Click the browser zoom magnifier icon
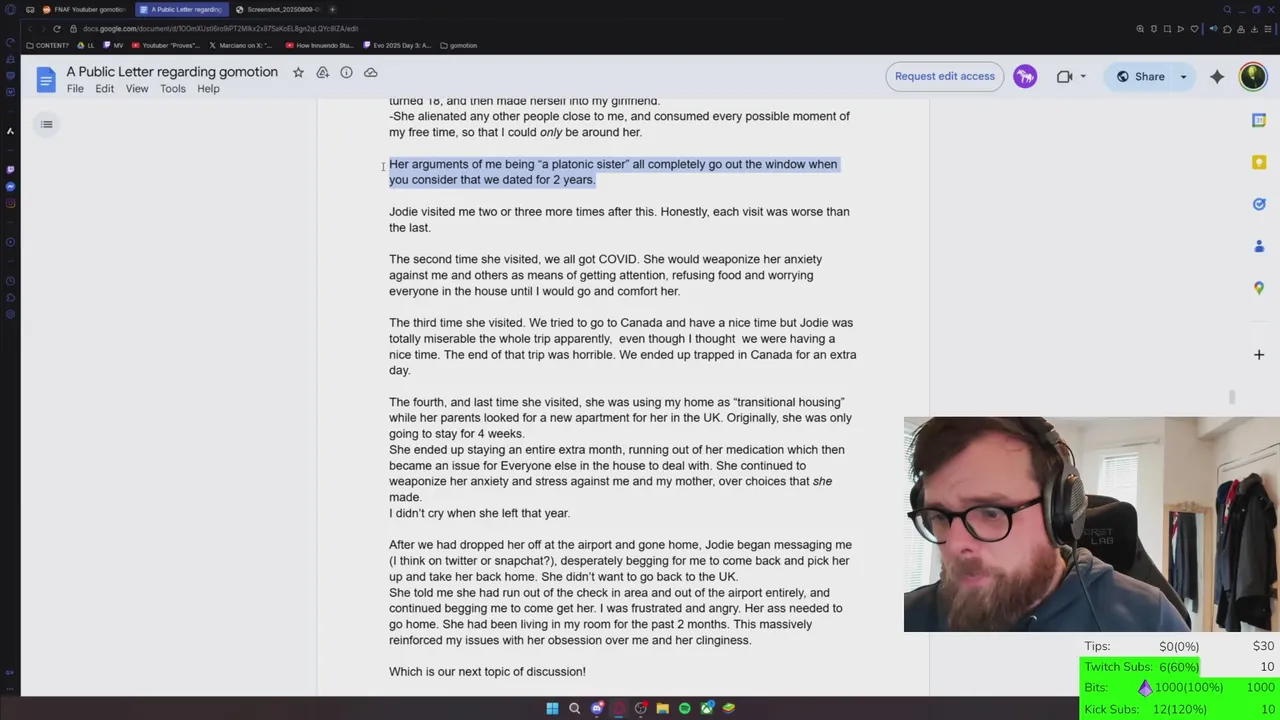Screen dimensions: 1280x720 tap(1140, 29)
